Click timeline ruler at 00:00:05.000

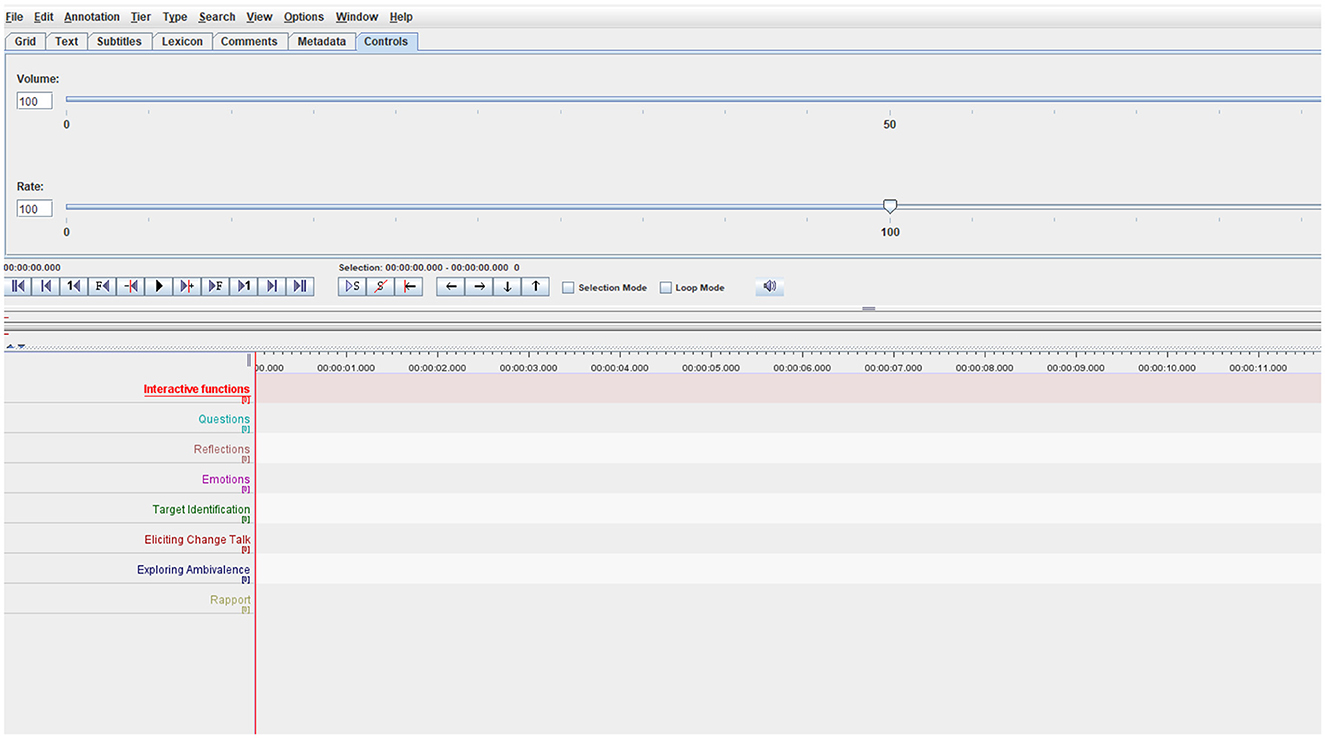tap(711, 367)
